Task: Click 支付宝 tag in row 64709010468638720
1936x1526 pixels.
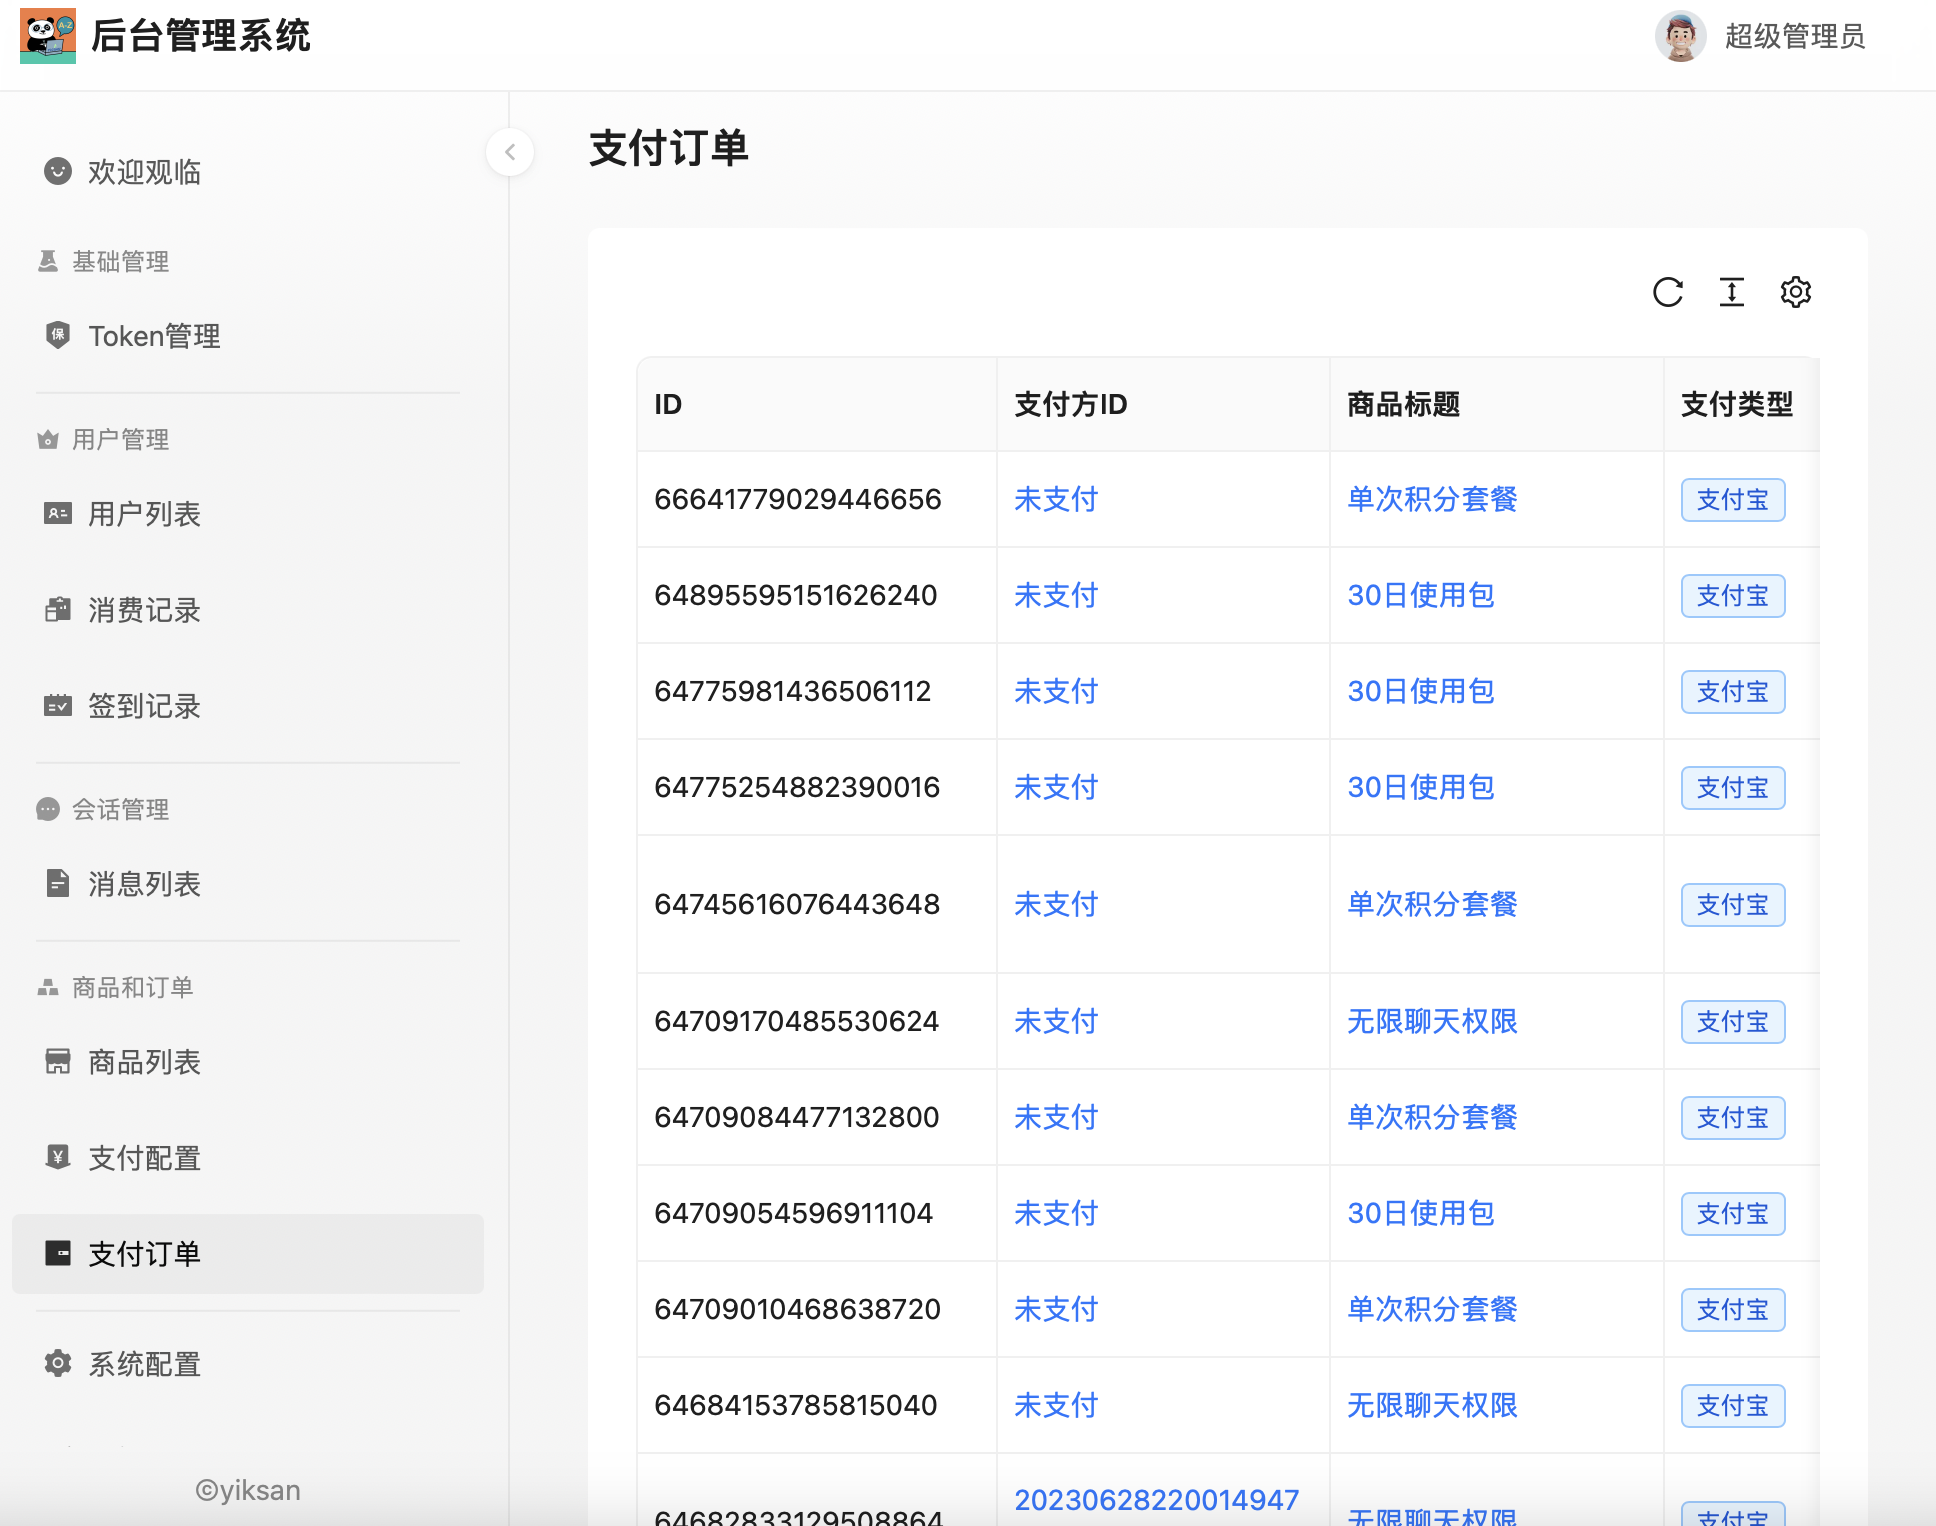Action: coord(1733,1310)
